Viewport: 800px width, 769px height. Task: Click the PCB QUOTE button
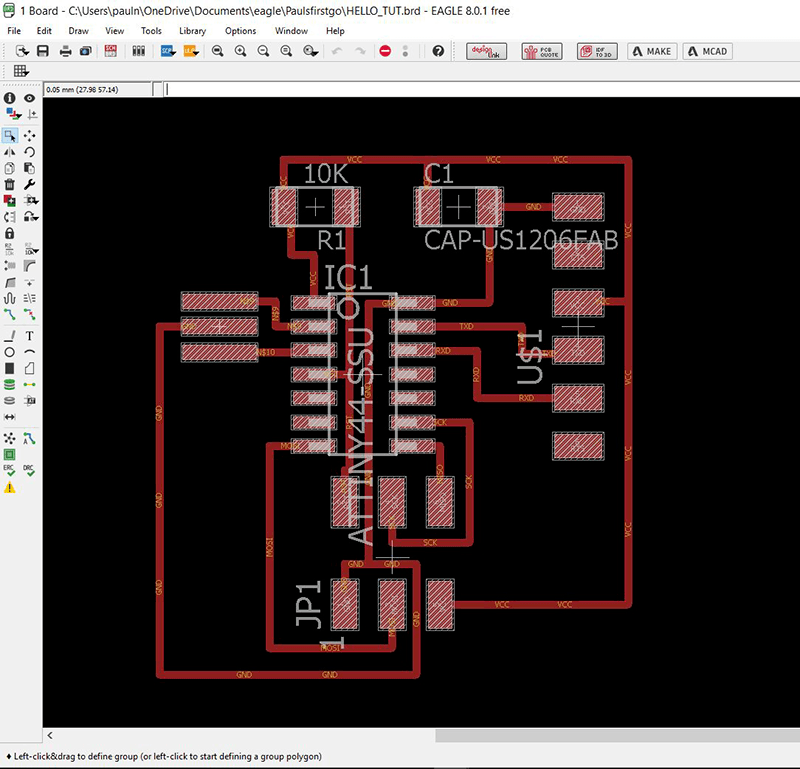534,51
